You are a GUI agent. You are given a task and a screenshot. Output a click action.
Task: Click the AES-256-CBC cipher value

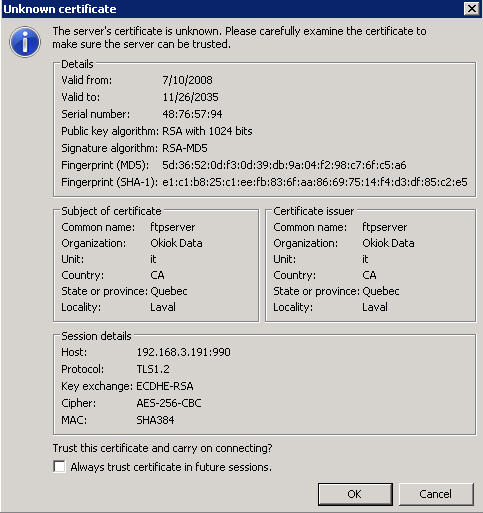[169, 403]
